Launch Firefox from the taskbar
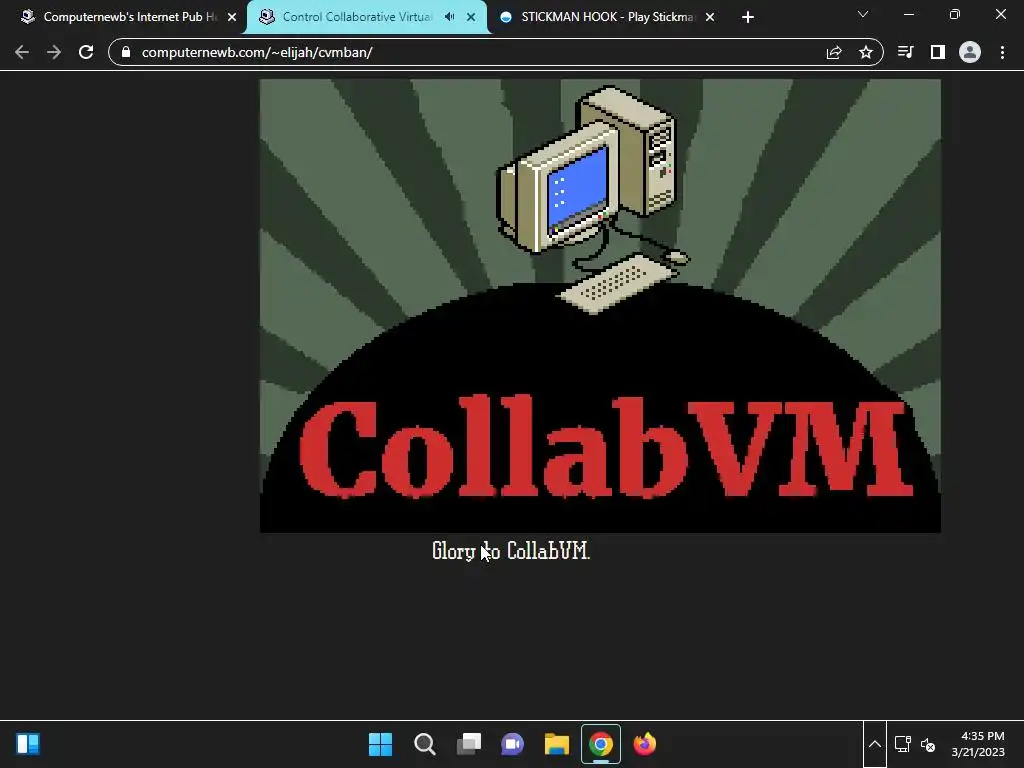Viewport: 1024px width, 768px height. point(645,744)
